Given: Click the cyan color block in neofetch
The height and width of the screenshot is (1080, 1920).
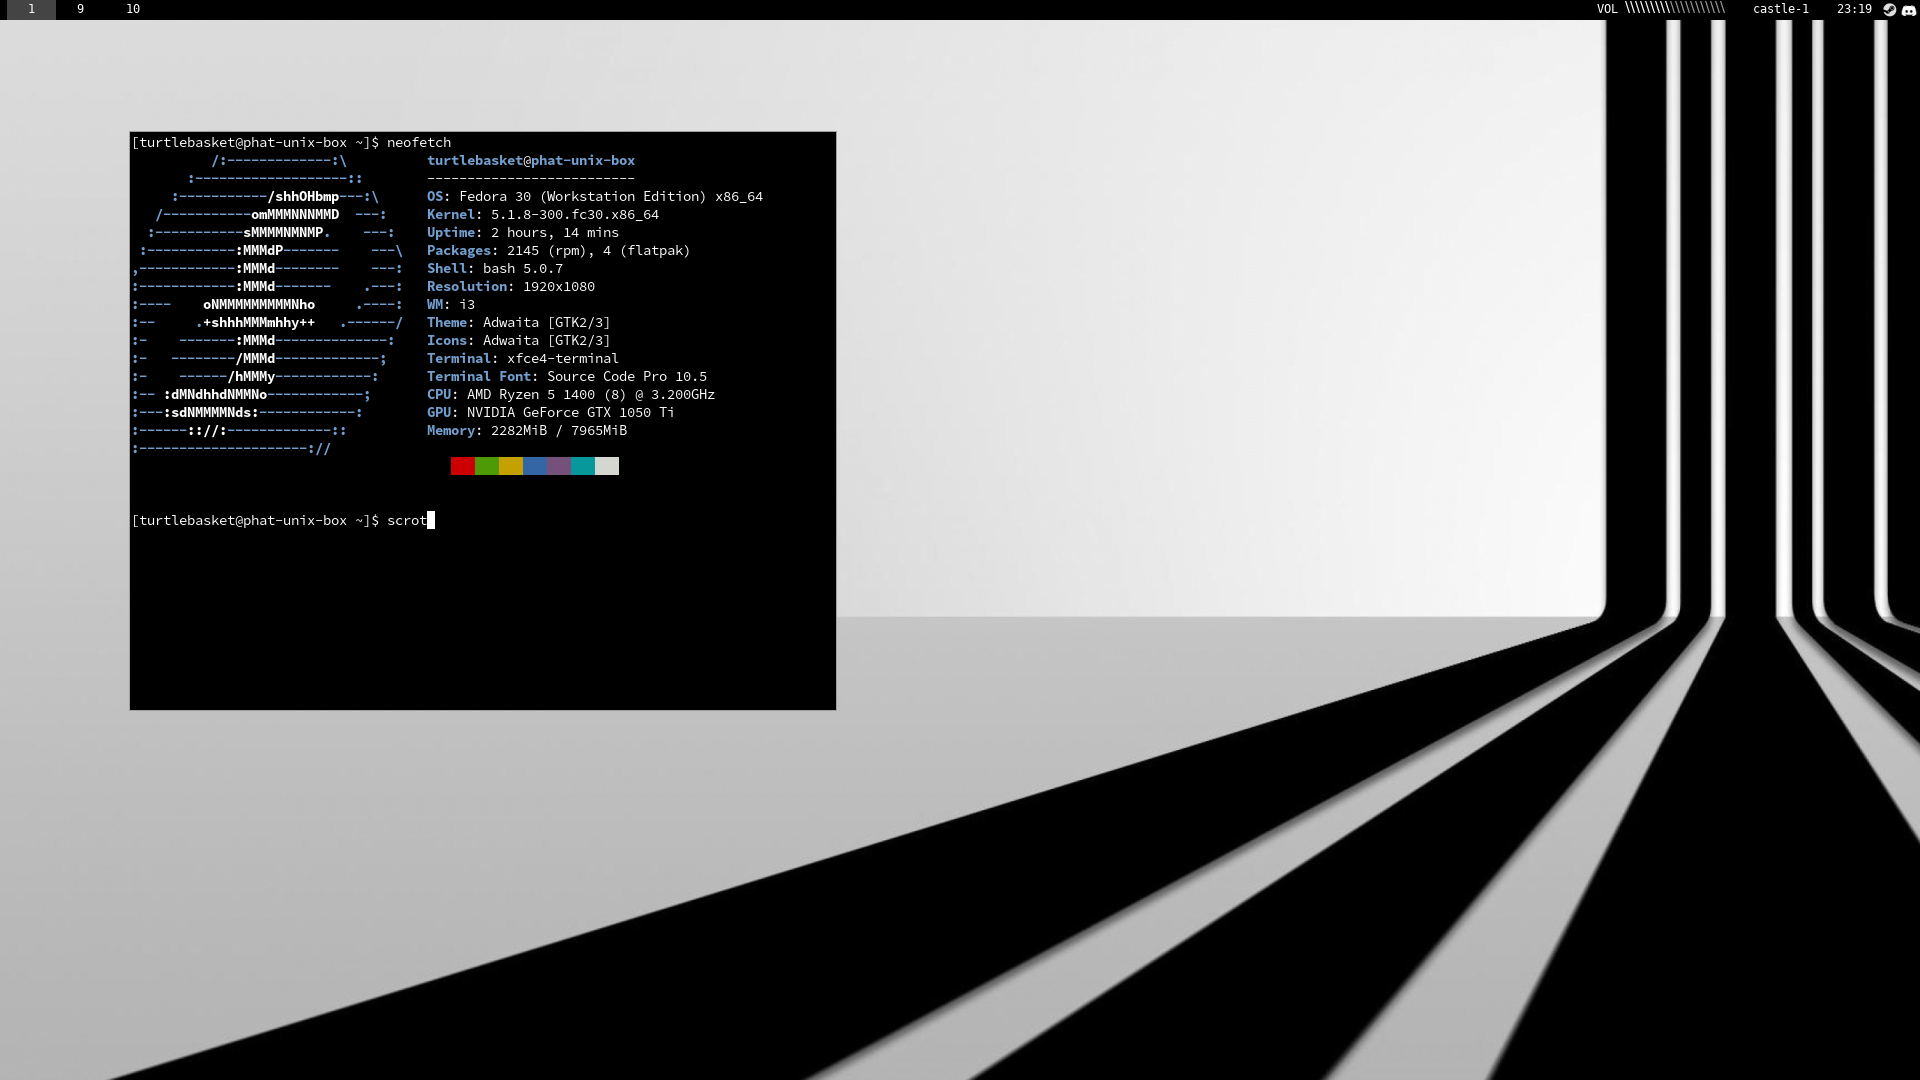Looking at the screenshot, I should [x=583, y=466].
